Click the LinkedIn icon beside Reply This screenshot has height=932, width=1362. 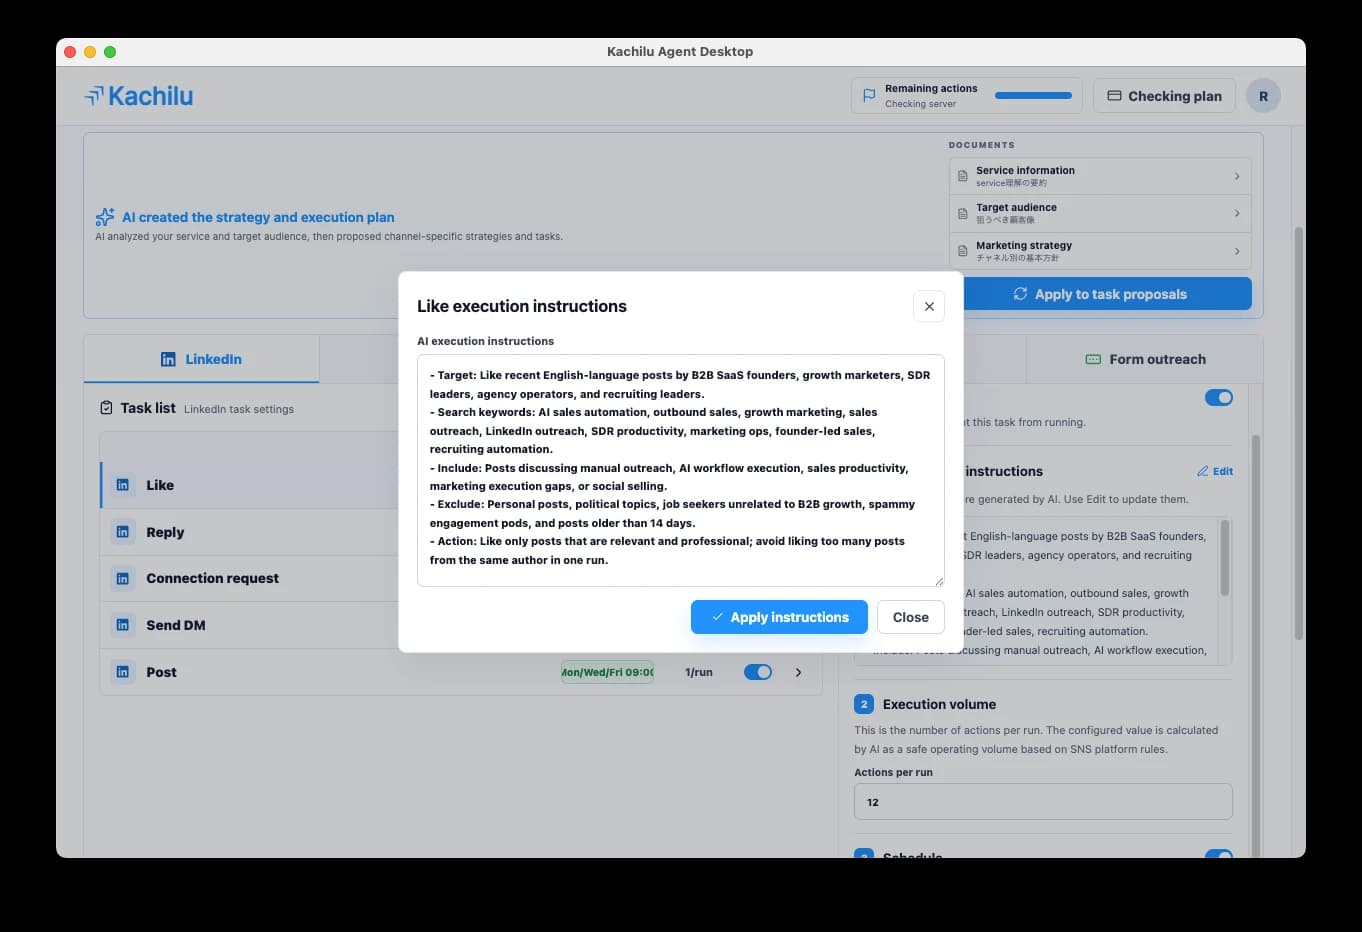click(123, 532)
